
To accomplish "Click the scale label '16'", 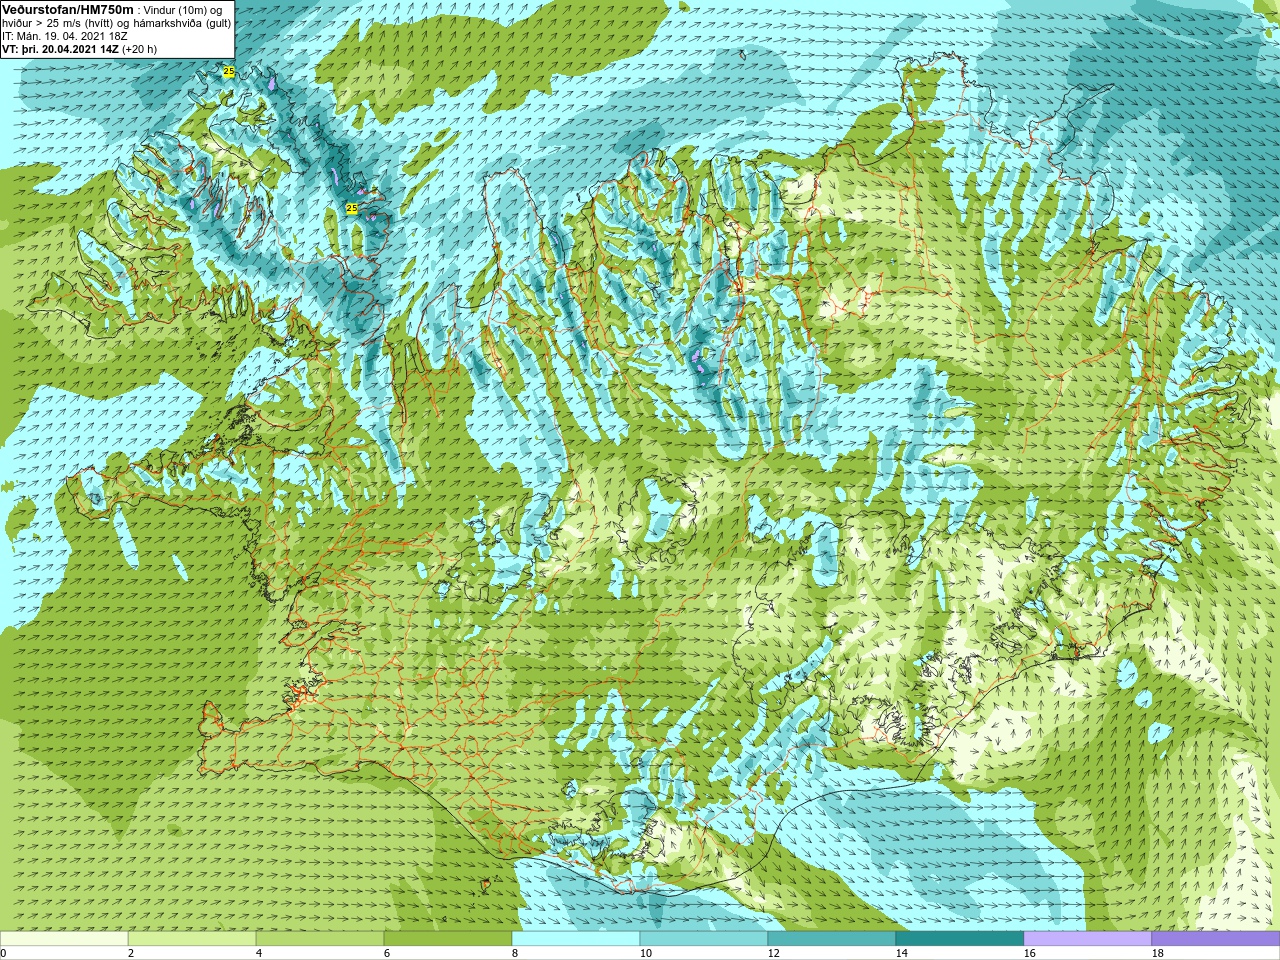I will [1029, 953].
